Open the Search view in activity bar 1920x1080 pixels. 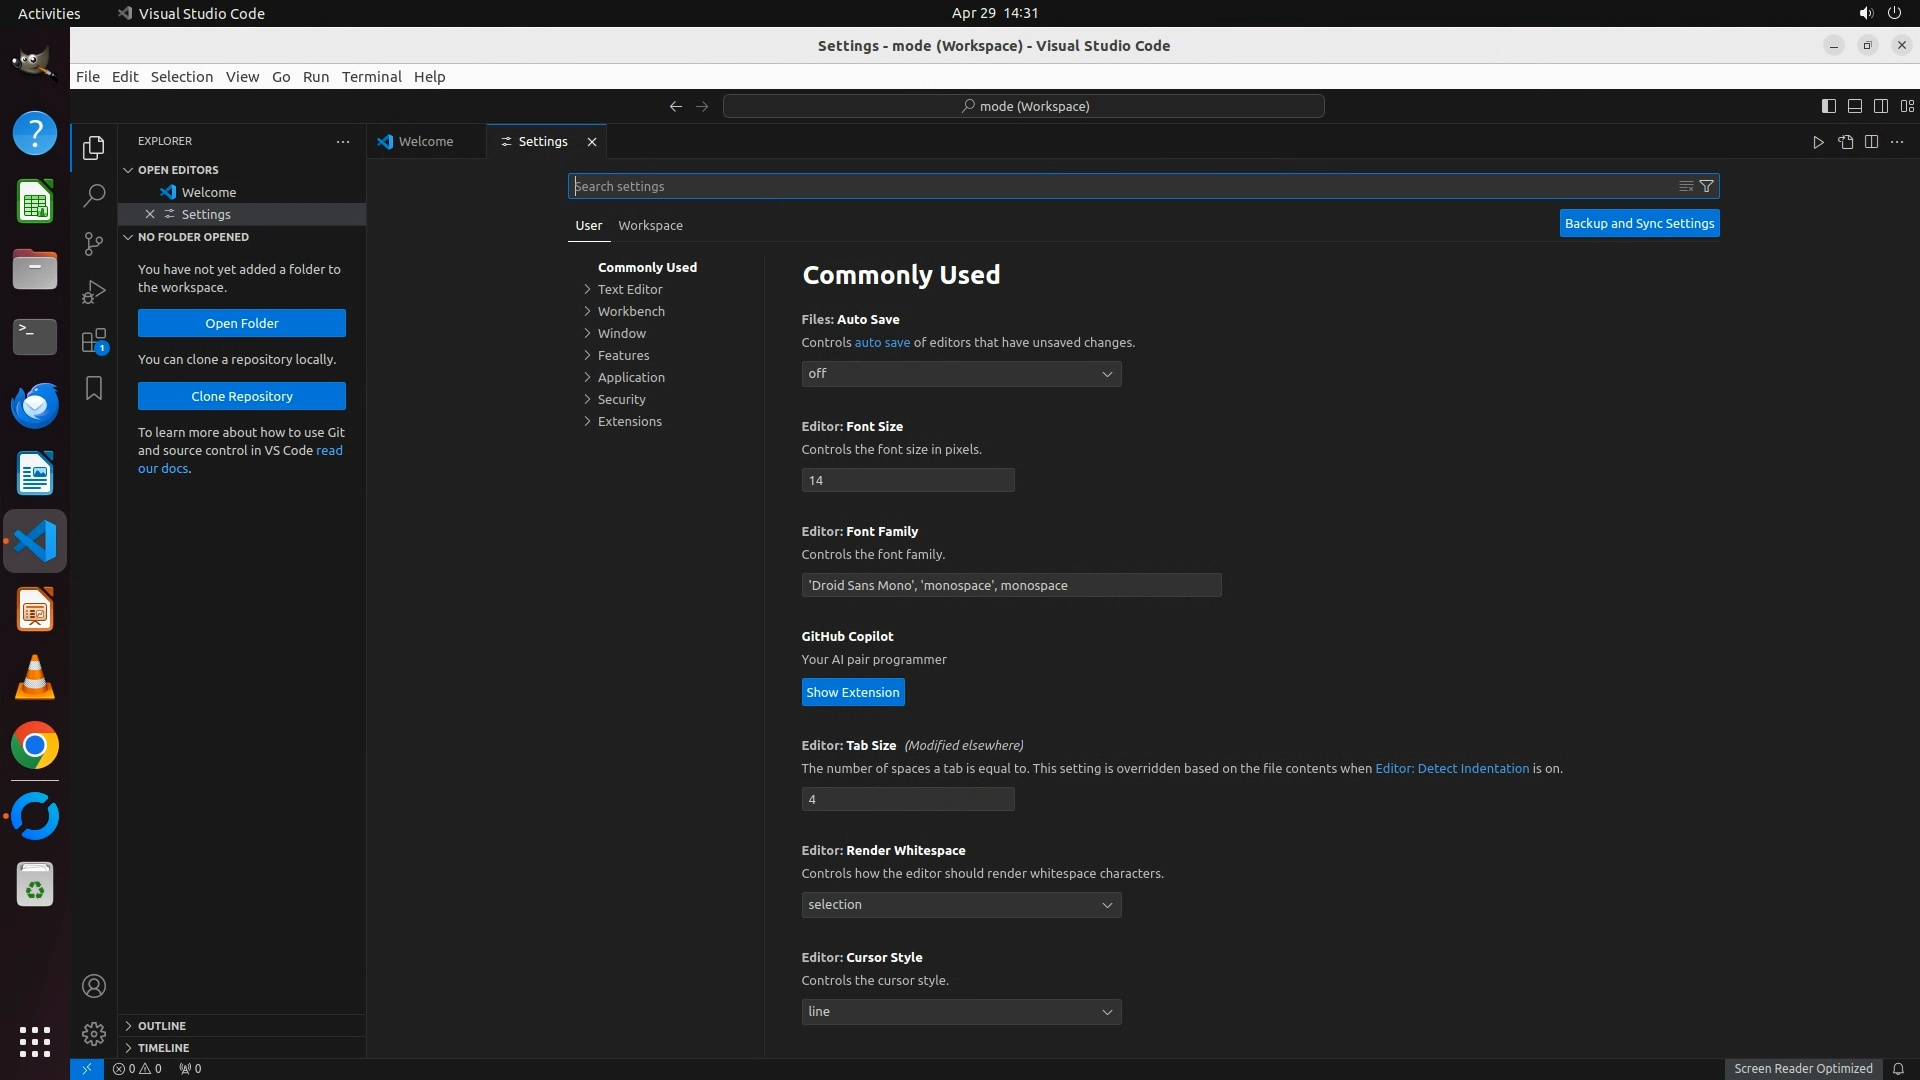point(94,195)
